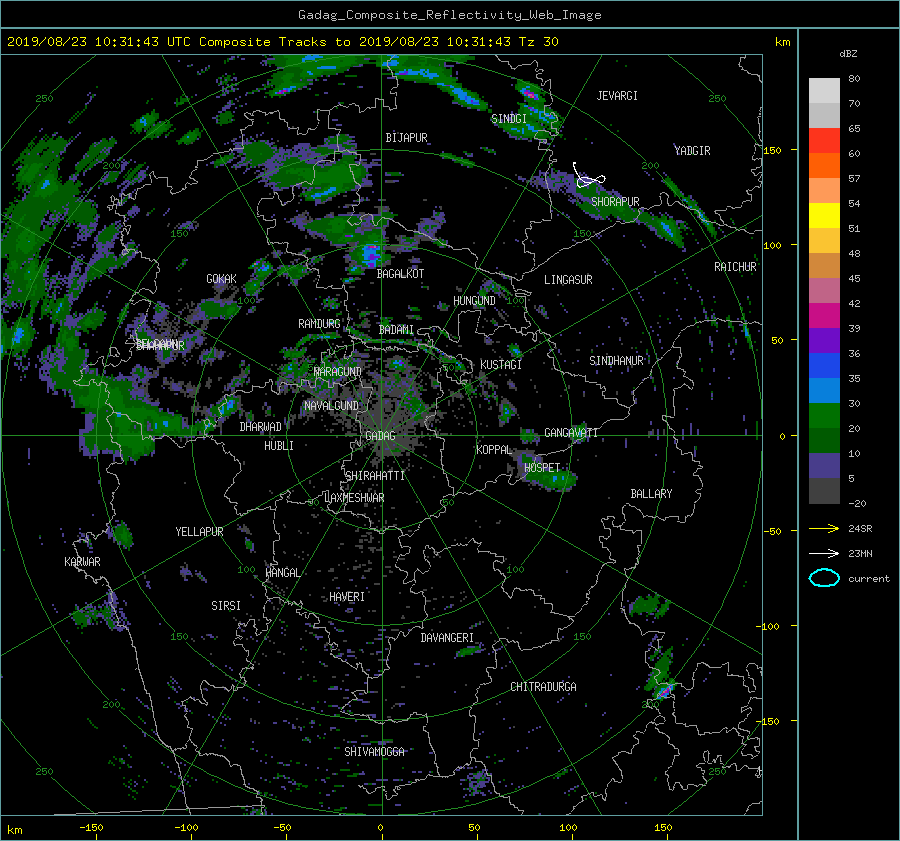Click the SIRSI place label
The image size is (900, 841).
tap(226, 606)
